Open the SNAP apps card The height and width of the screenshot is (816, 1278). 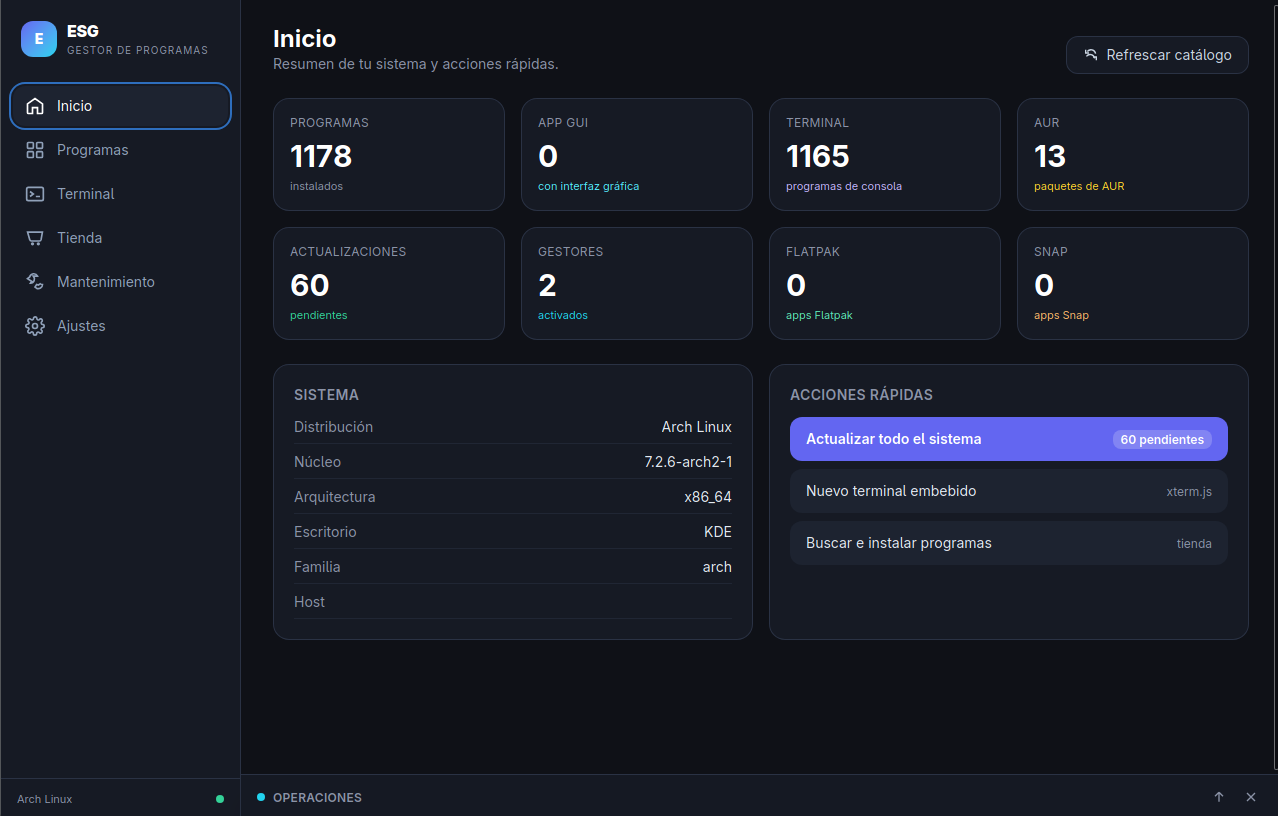click(1133, 283)
